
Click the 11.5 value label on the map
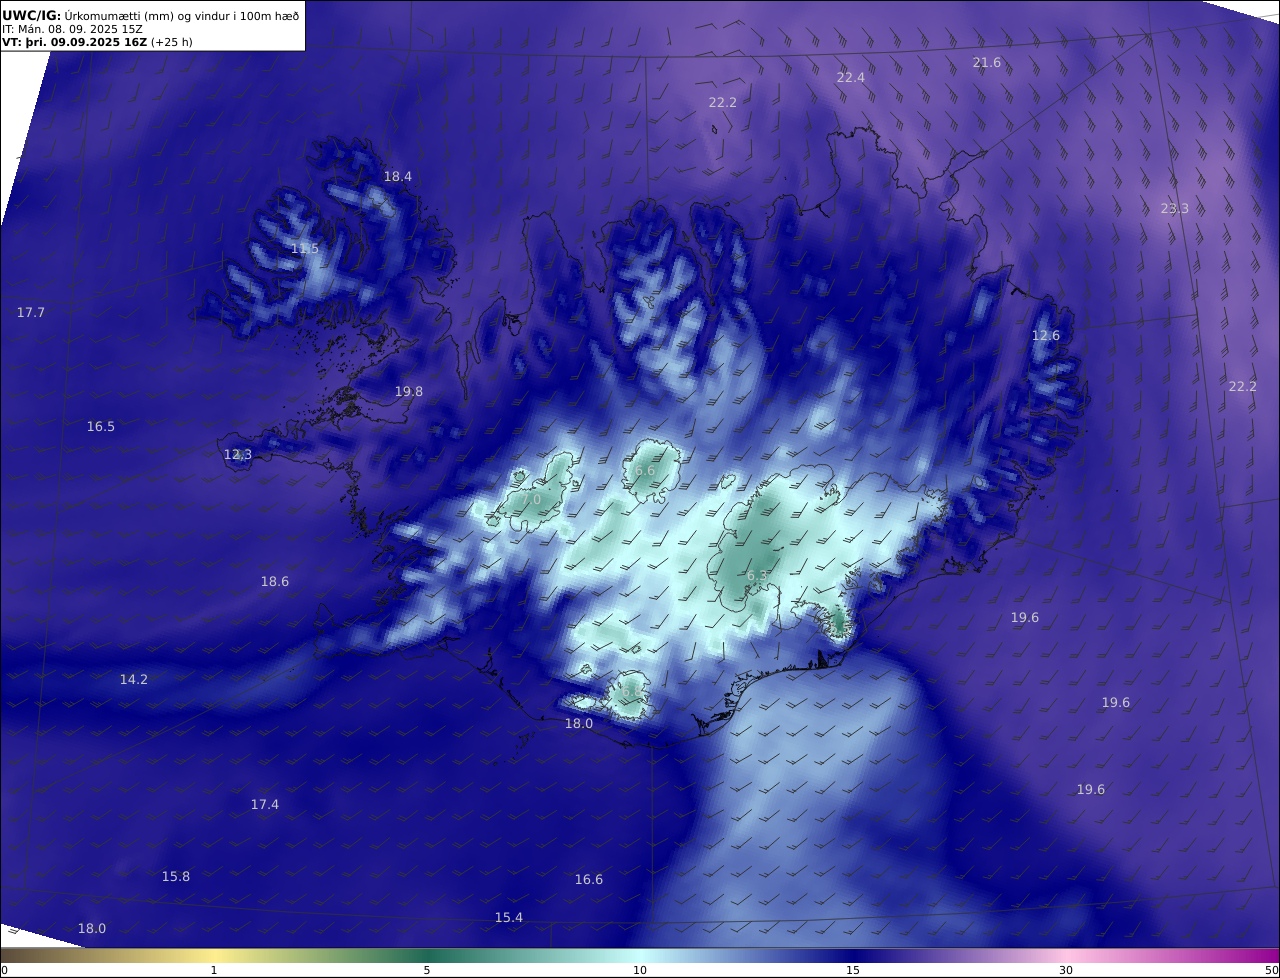click(x=305, y=248)
